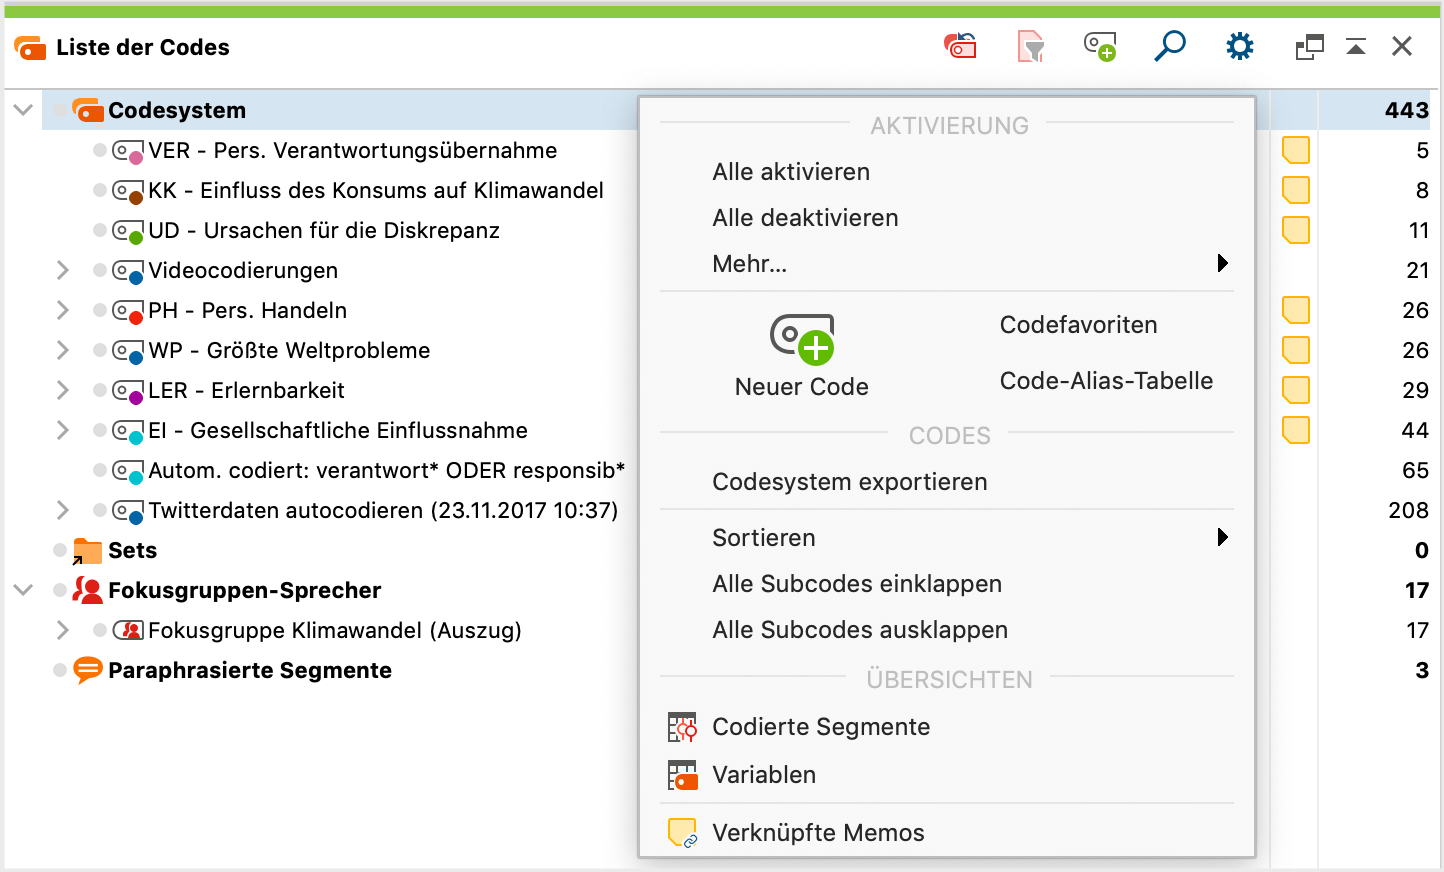
Task: Click the Neuer Code green plus icon
Action: pyautogui.click(x=802, y=339)
